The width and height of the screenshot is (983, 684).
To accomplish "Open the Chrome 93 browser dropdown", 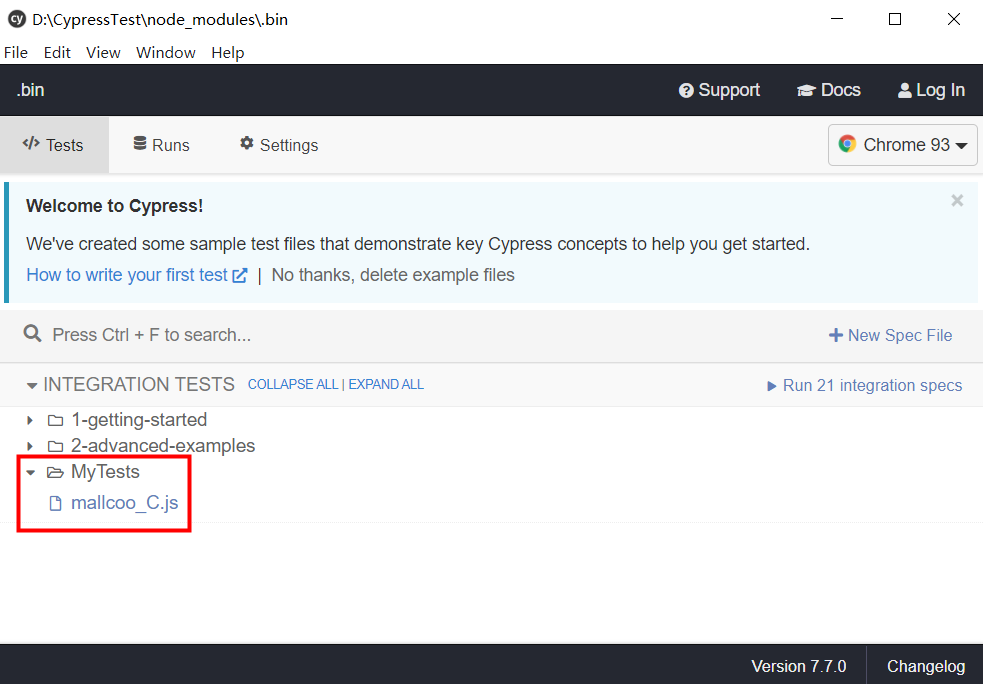I will coord(902,145).
